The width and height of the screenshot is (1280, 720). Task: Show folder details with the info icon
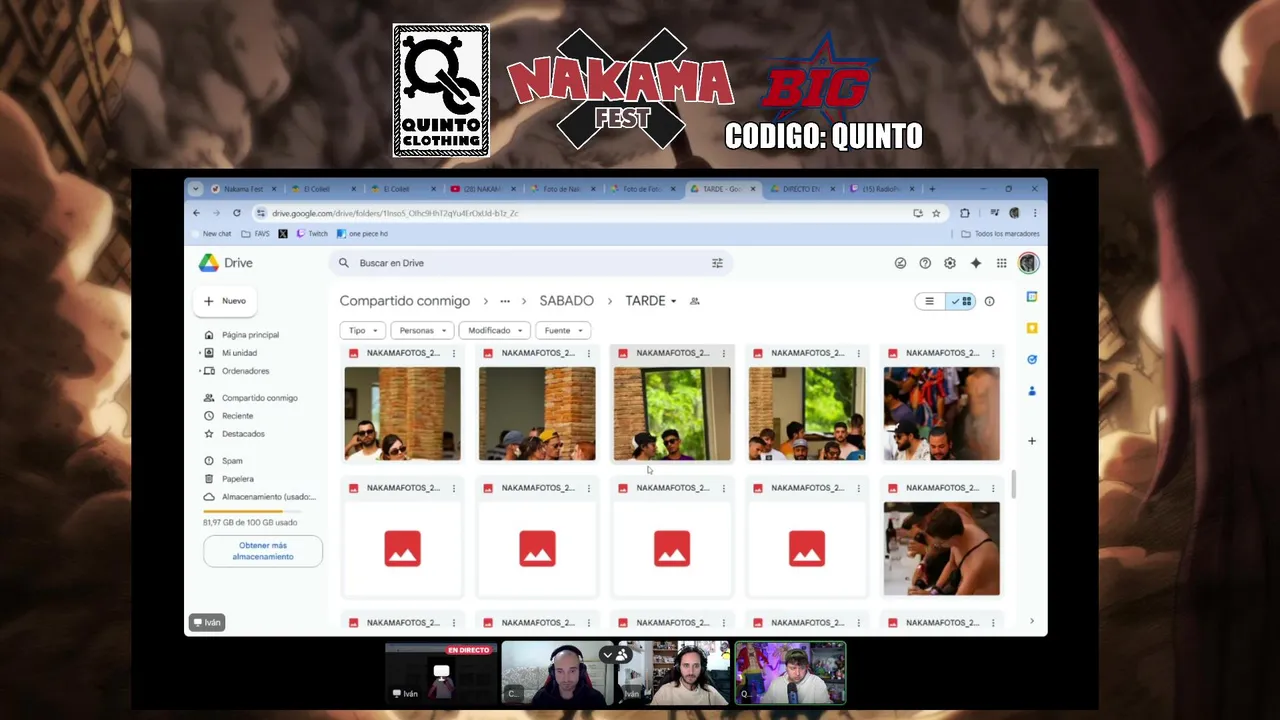[x=989, y=301]
